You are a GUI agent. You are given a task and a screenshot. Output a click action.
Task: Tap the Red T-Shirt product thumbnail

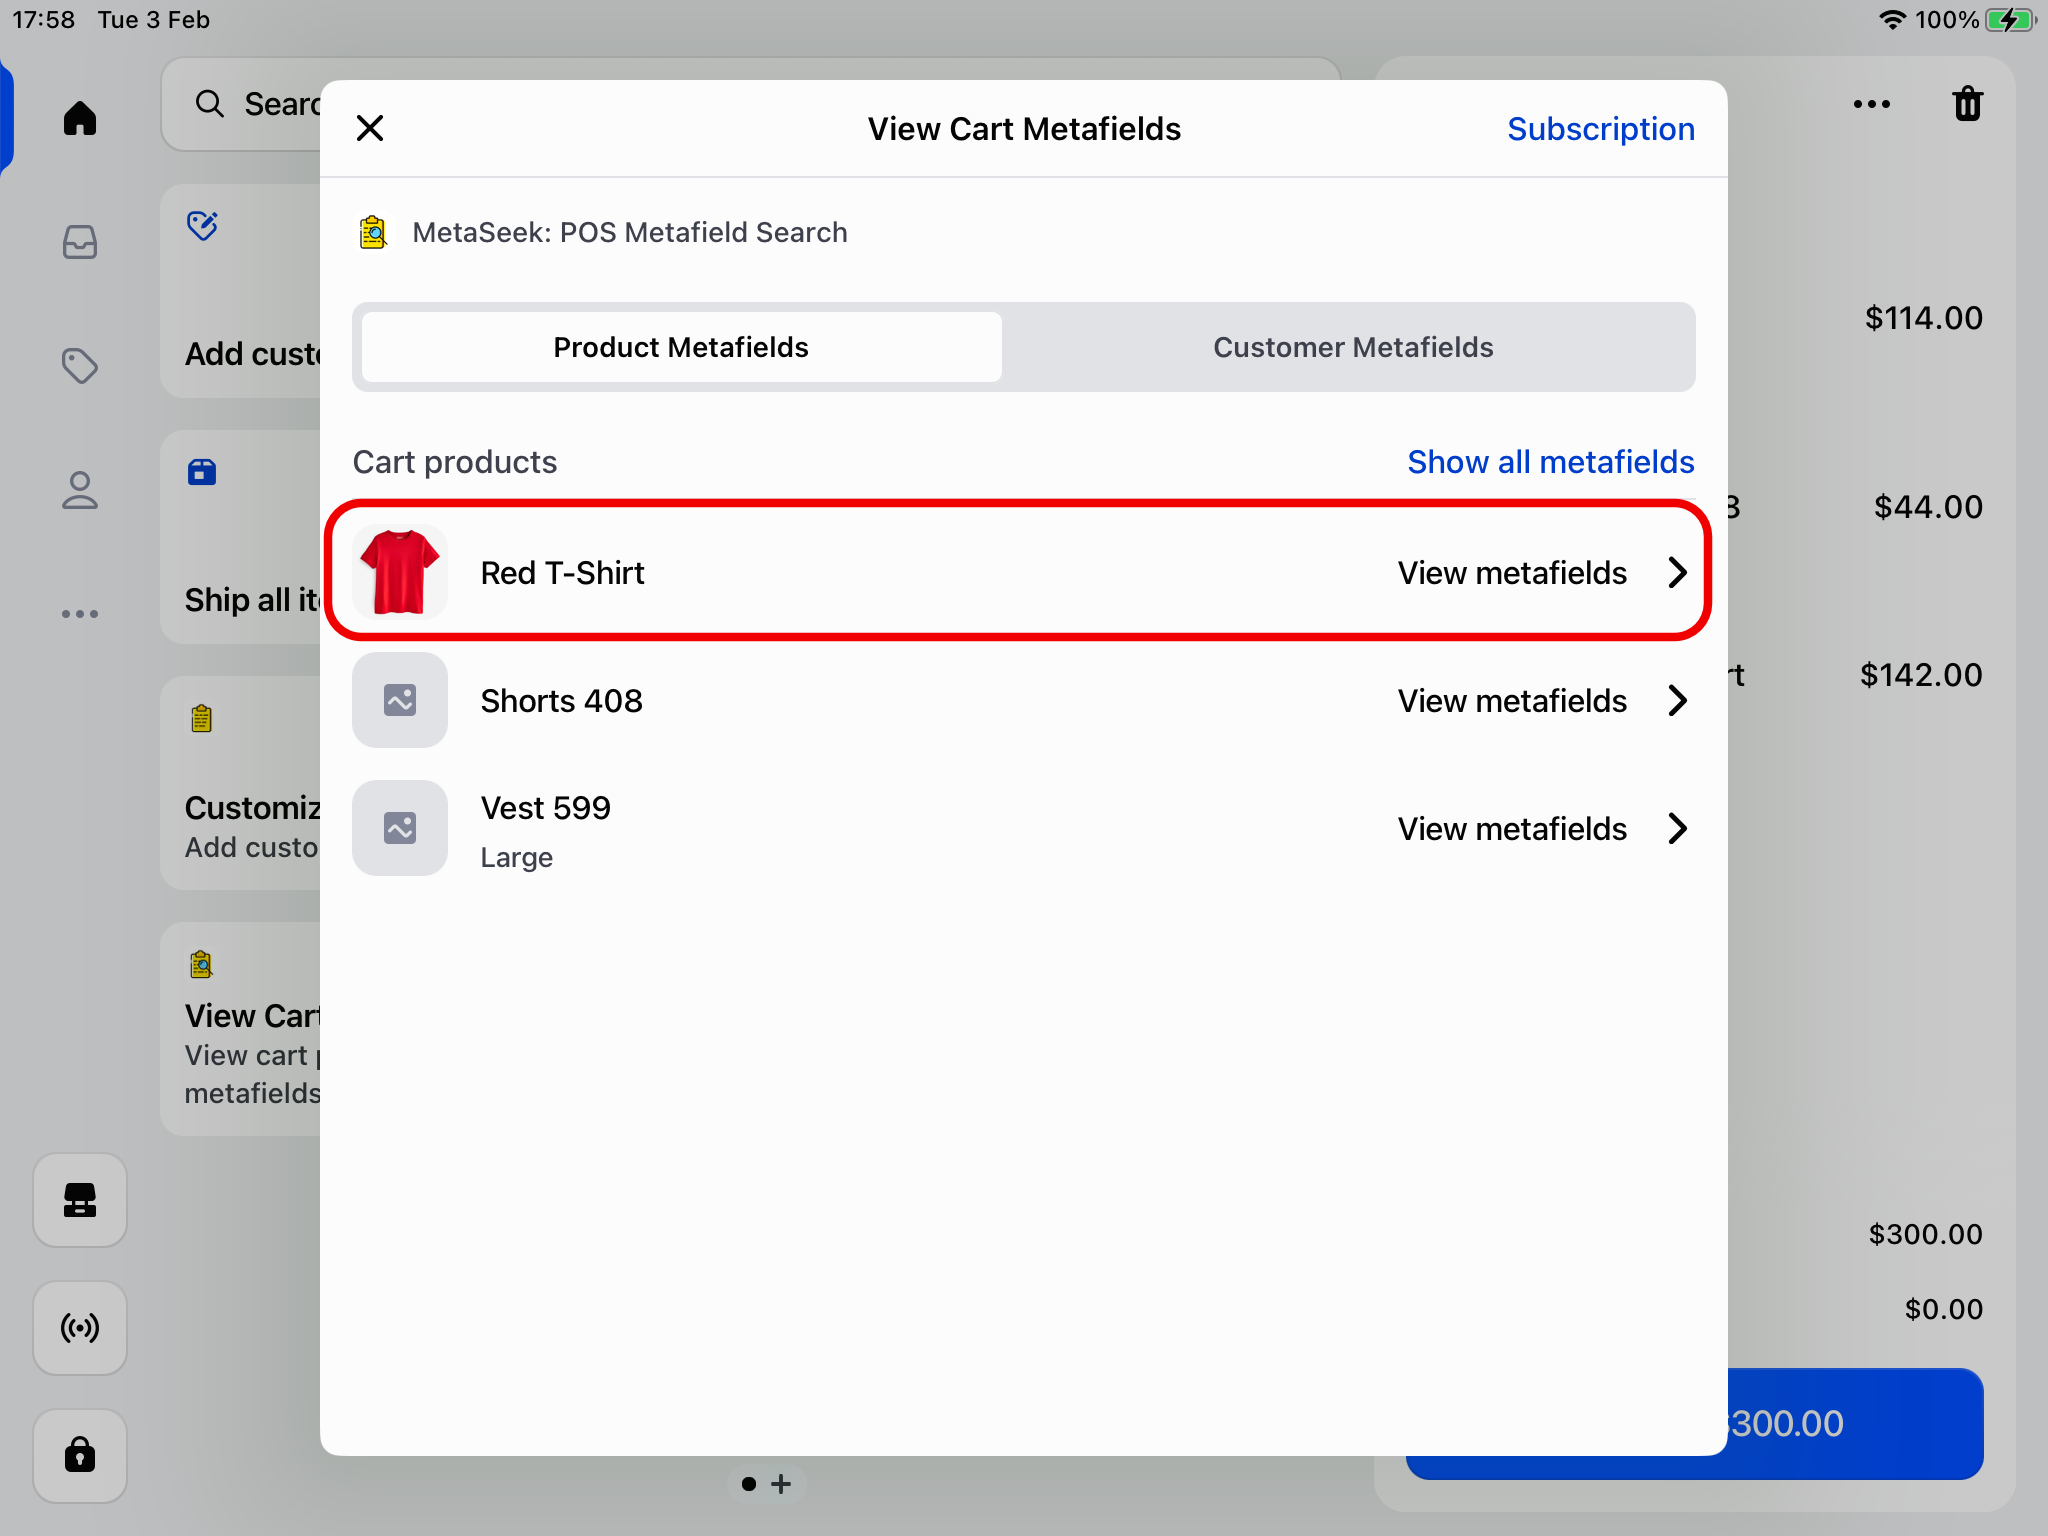tap(400, 572)
